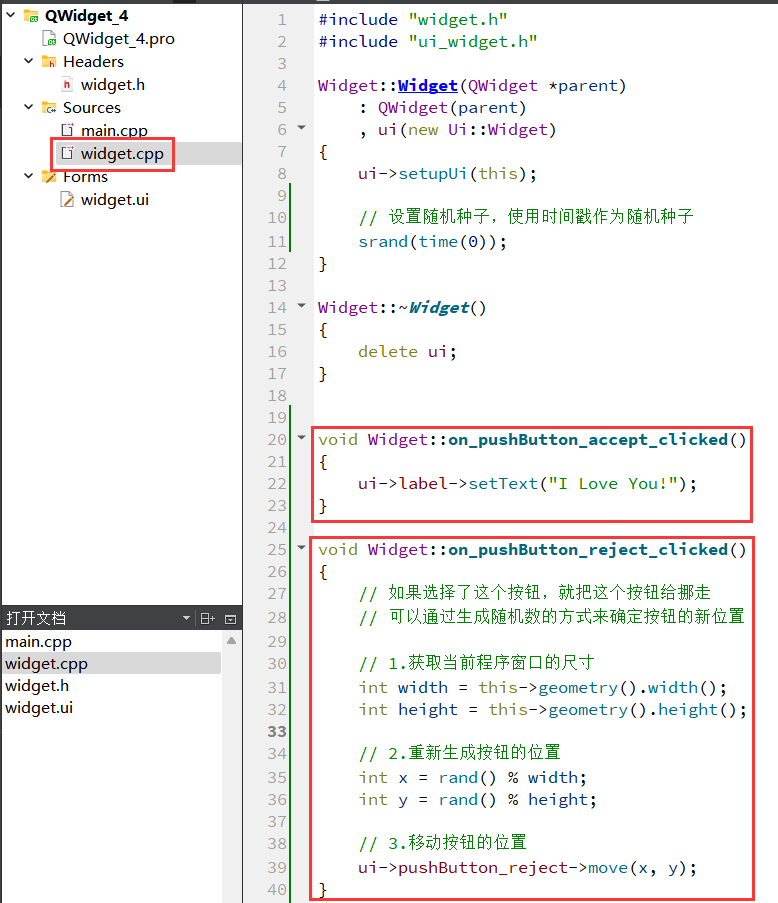Click the comment 3.移动按钮的位置
This screenshot has width=778, height=903.
442,843
